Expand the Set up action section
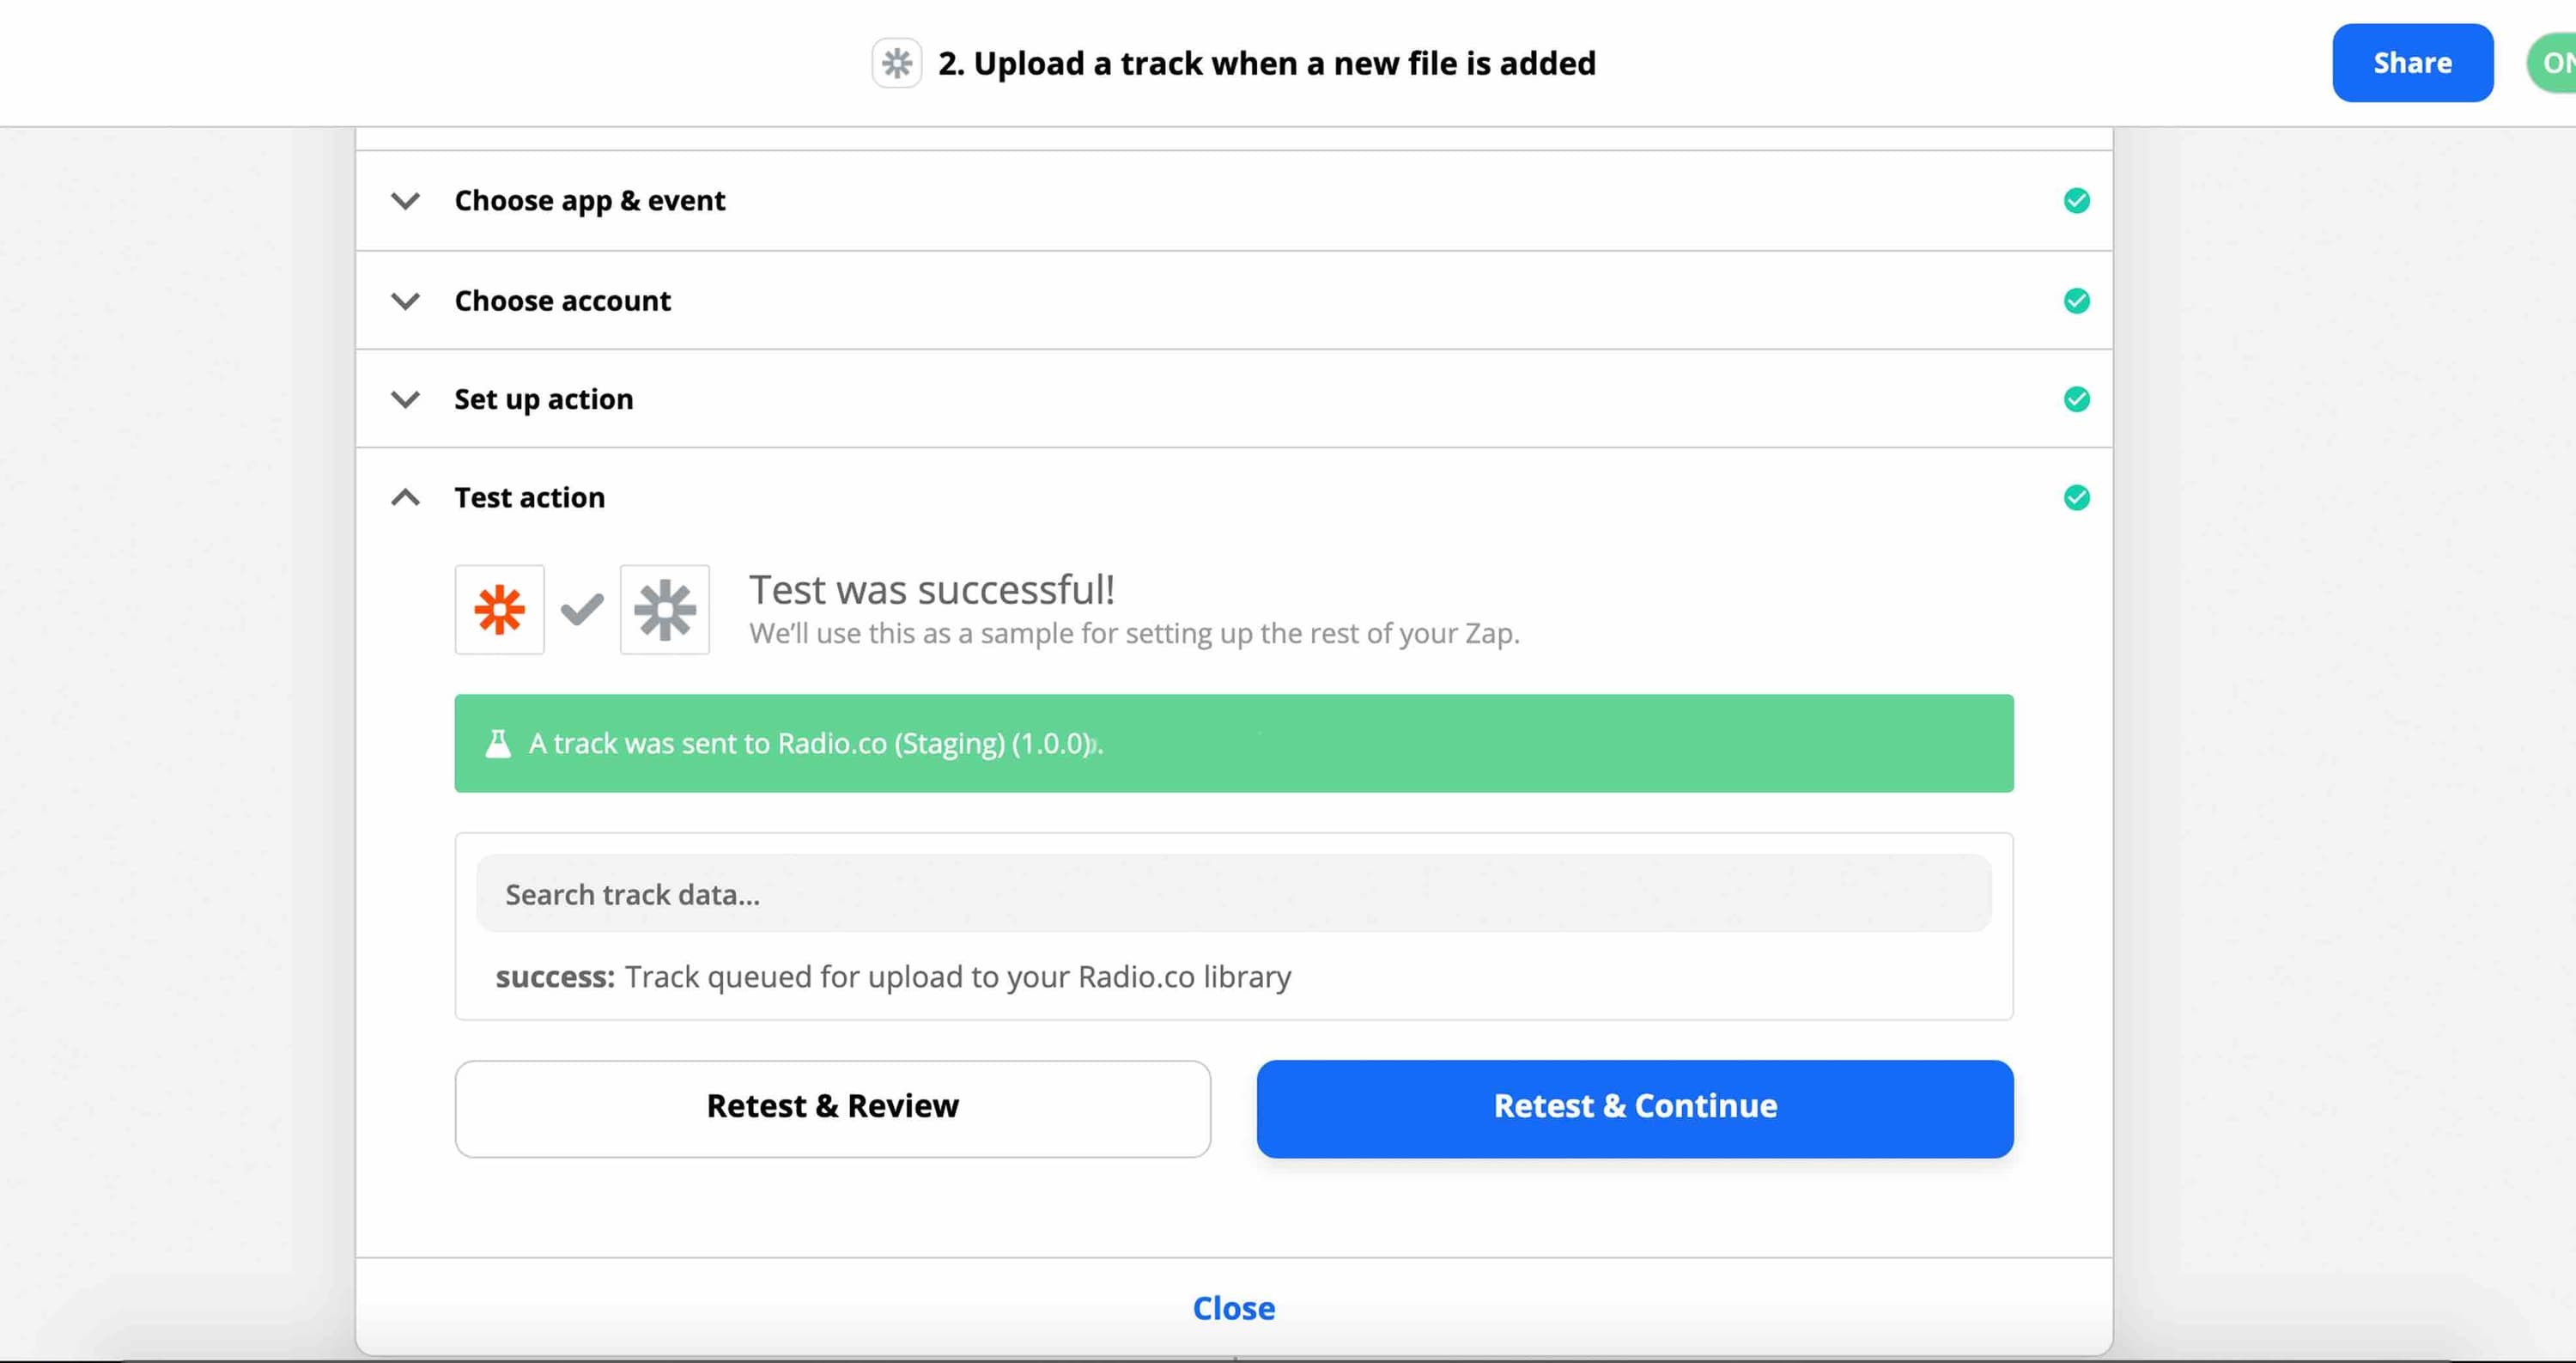The height and width of the screenshot is (1363, 2576). 405,399
